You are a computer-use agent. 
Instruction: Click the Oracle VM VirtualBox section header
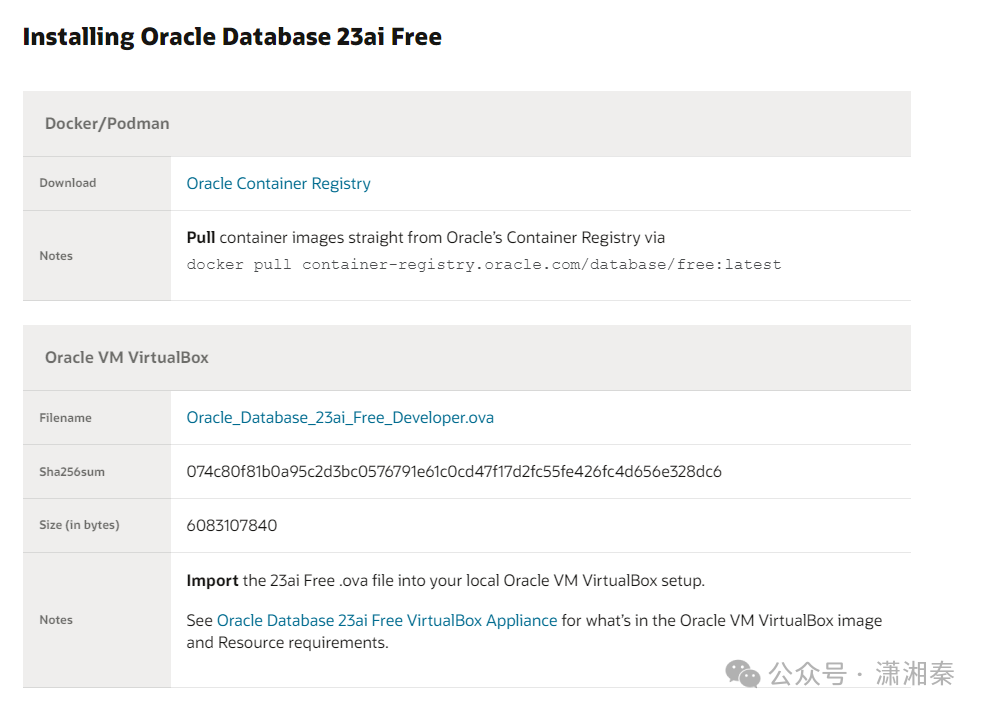coord(126,357)
